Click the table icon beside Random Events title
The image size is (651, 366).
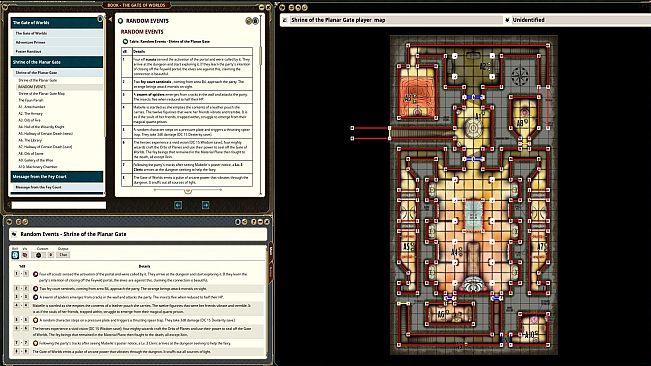14,234
